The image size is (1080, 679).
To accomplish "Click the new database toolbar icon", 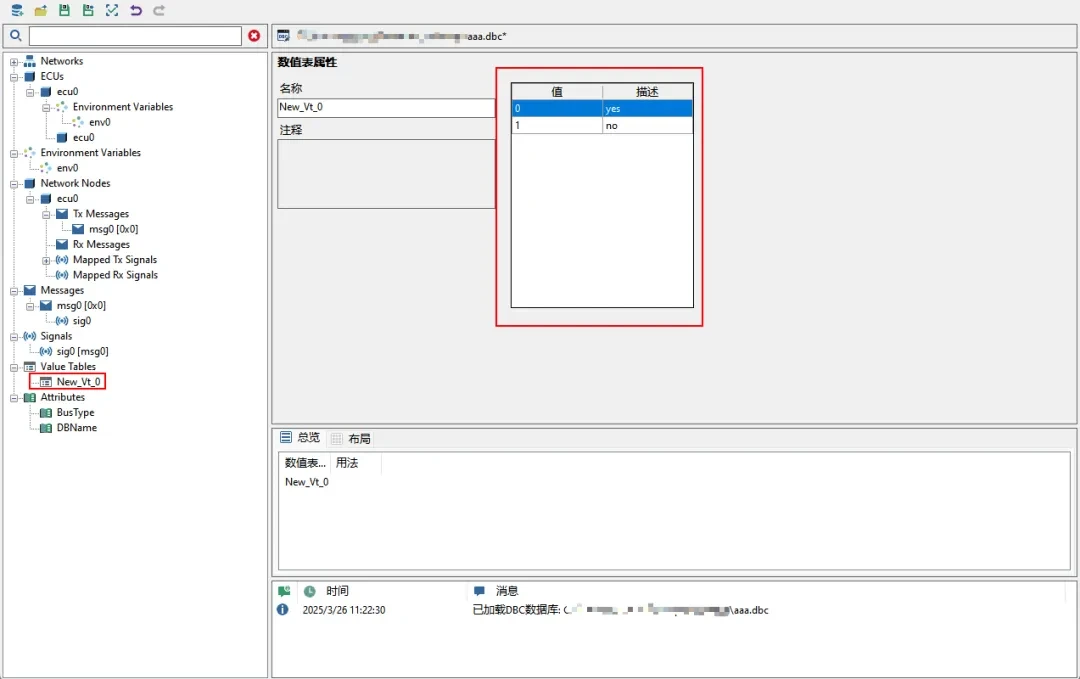I will [17, 10].
